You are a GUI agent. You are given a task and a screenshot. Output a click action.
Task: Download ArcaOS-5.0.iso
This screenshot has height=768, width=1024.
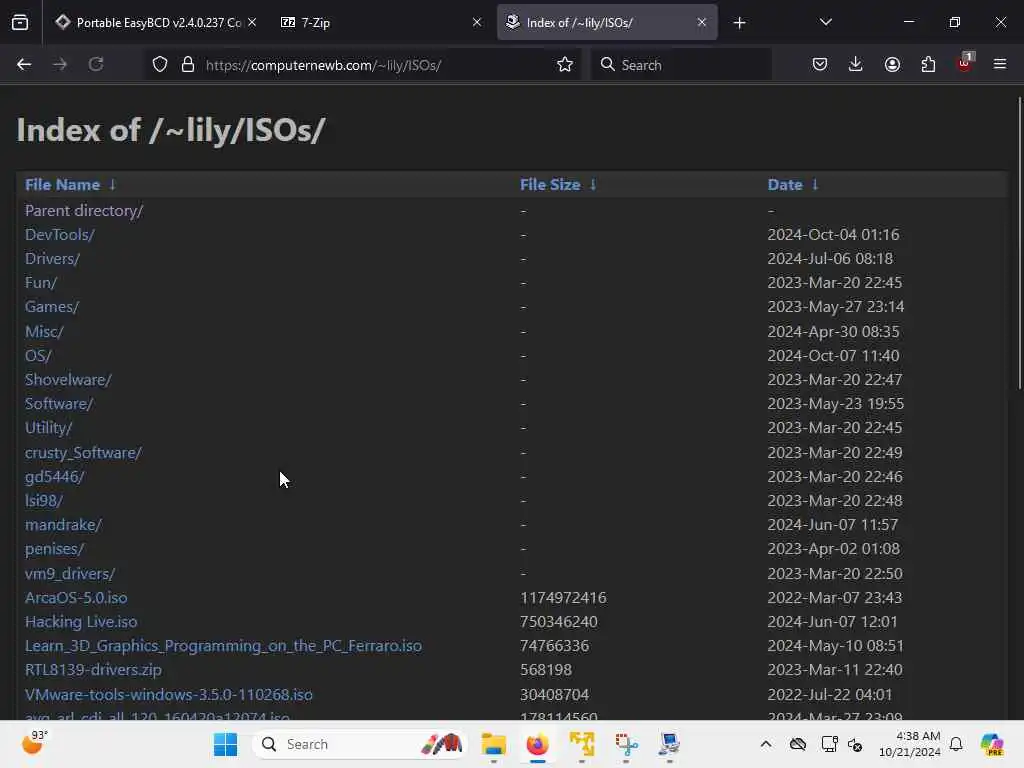pyautogui.click(x=76, y=598)
